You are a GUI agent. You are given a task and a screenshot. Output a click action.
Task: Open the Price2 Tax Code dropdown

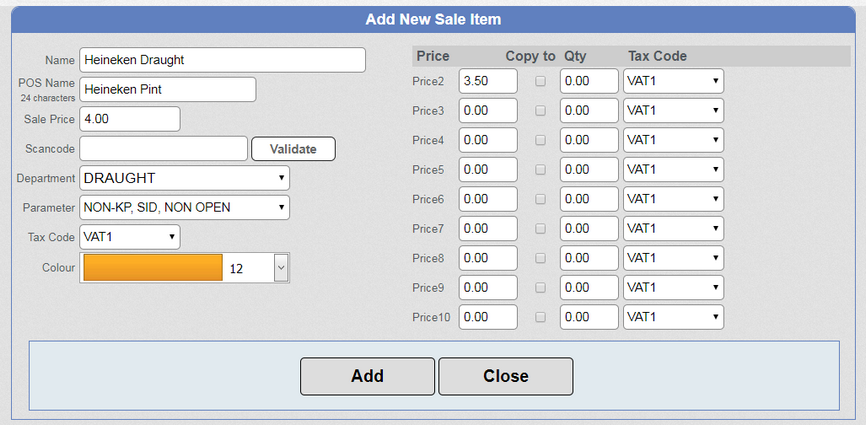coord(673,81)
